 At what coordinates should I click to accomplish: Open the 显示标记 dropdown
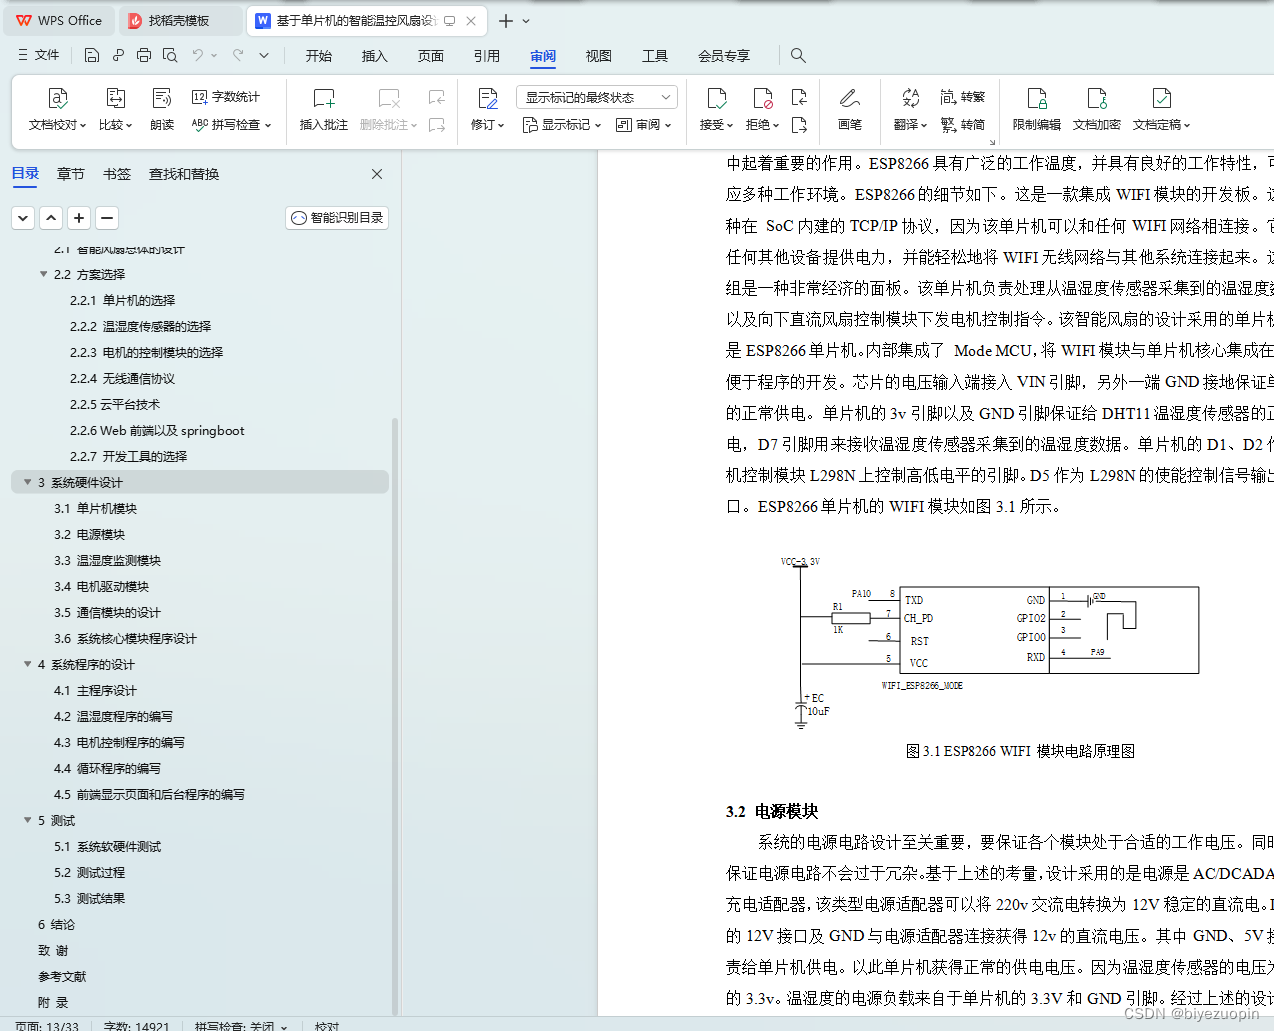[x=562, y=125]
